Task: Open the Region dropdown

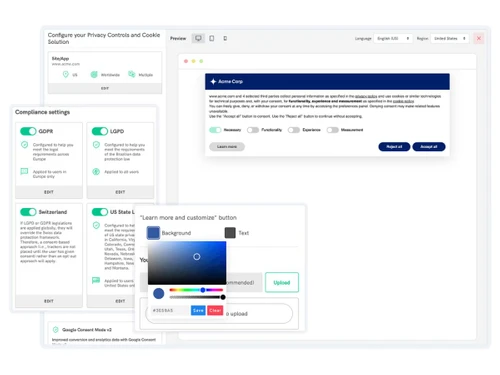Action: click(450, 38)
